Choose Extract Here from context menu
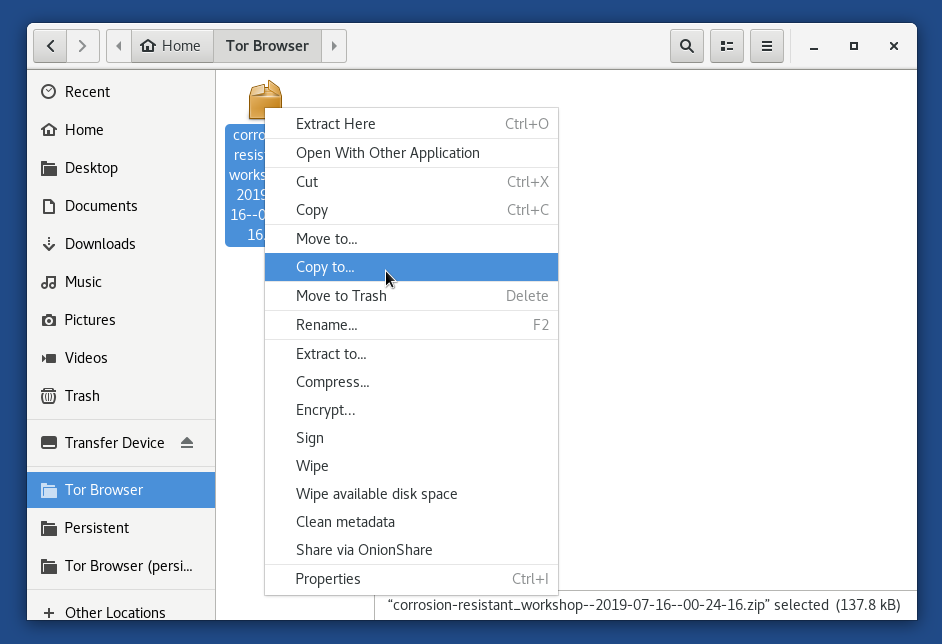The image size is (942, 644). [x=412, y=124]
